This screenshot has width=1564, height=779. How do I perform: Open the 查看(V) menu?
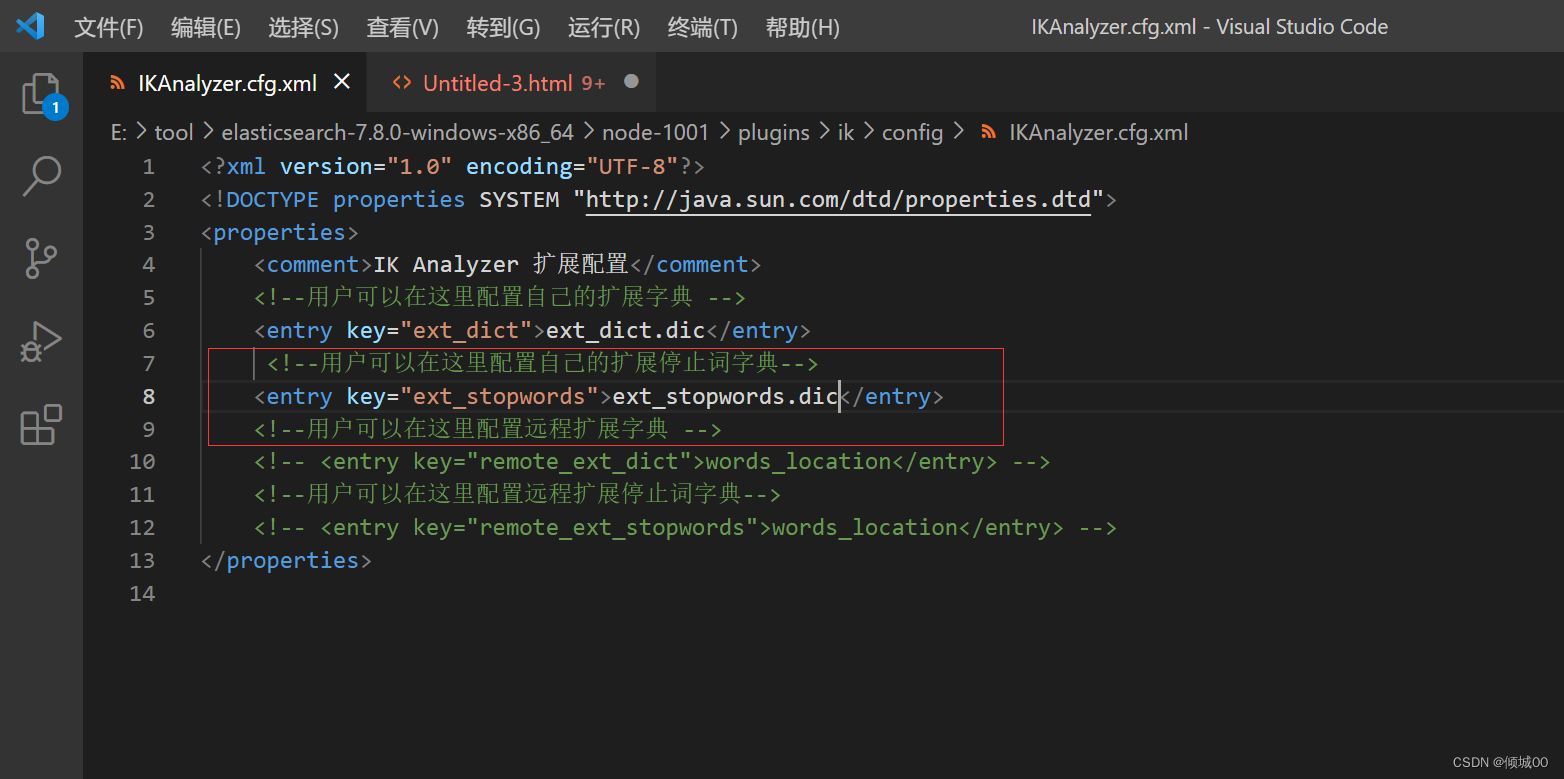pyautogui.click(x=403, y=27)
